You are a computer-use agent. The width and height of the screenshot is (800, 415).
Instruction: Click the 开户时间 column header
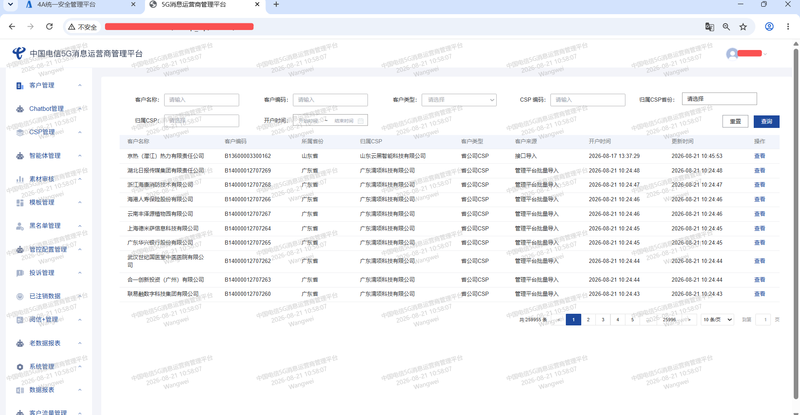tap(599, 141)
